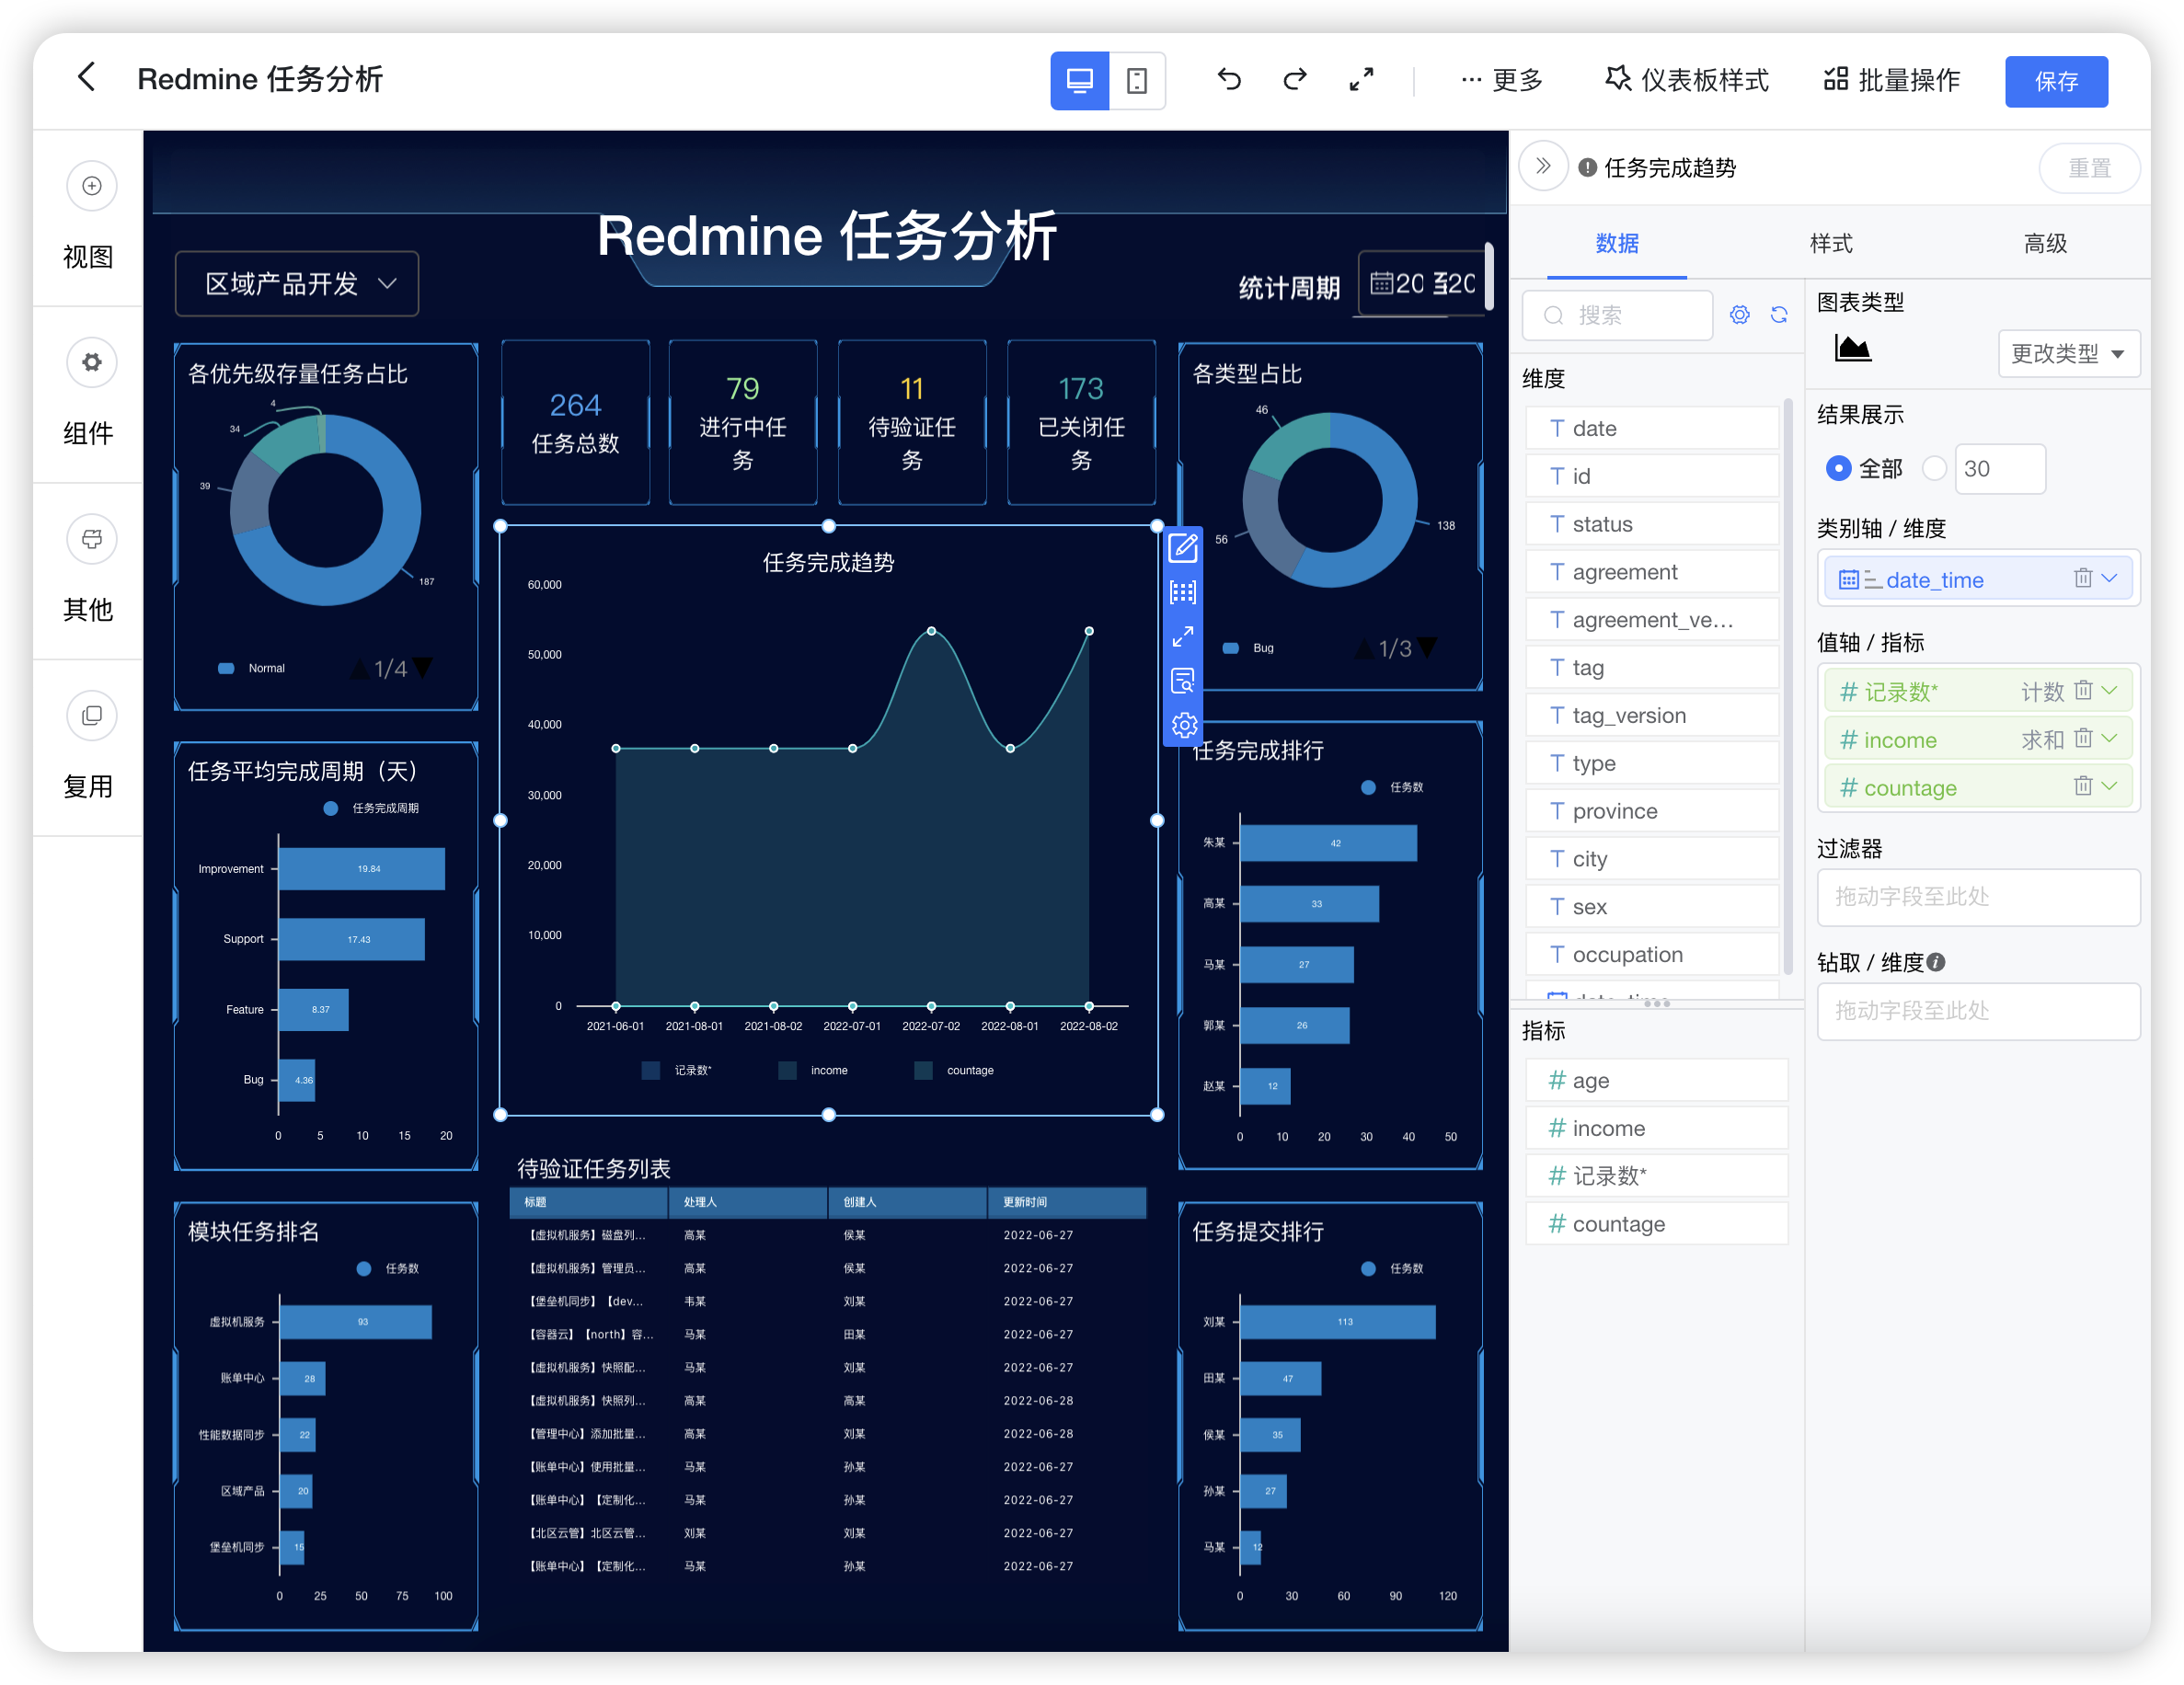Toggle the countage legend in trend chart
Image resolution: width=2184 pixels, height=1685 pixels.
tap(954, 1070)
